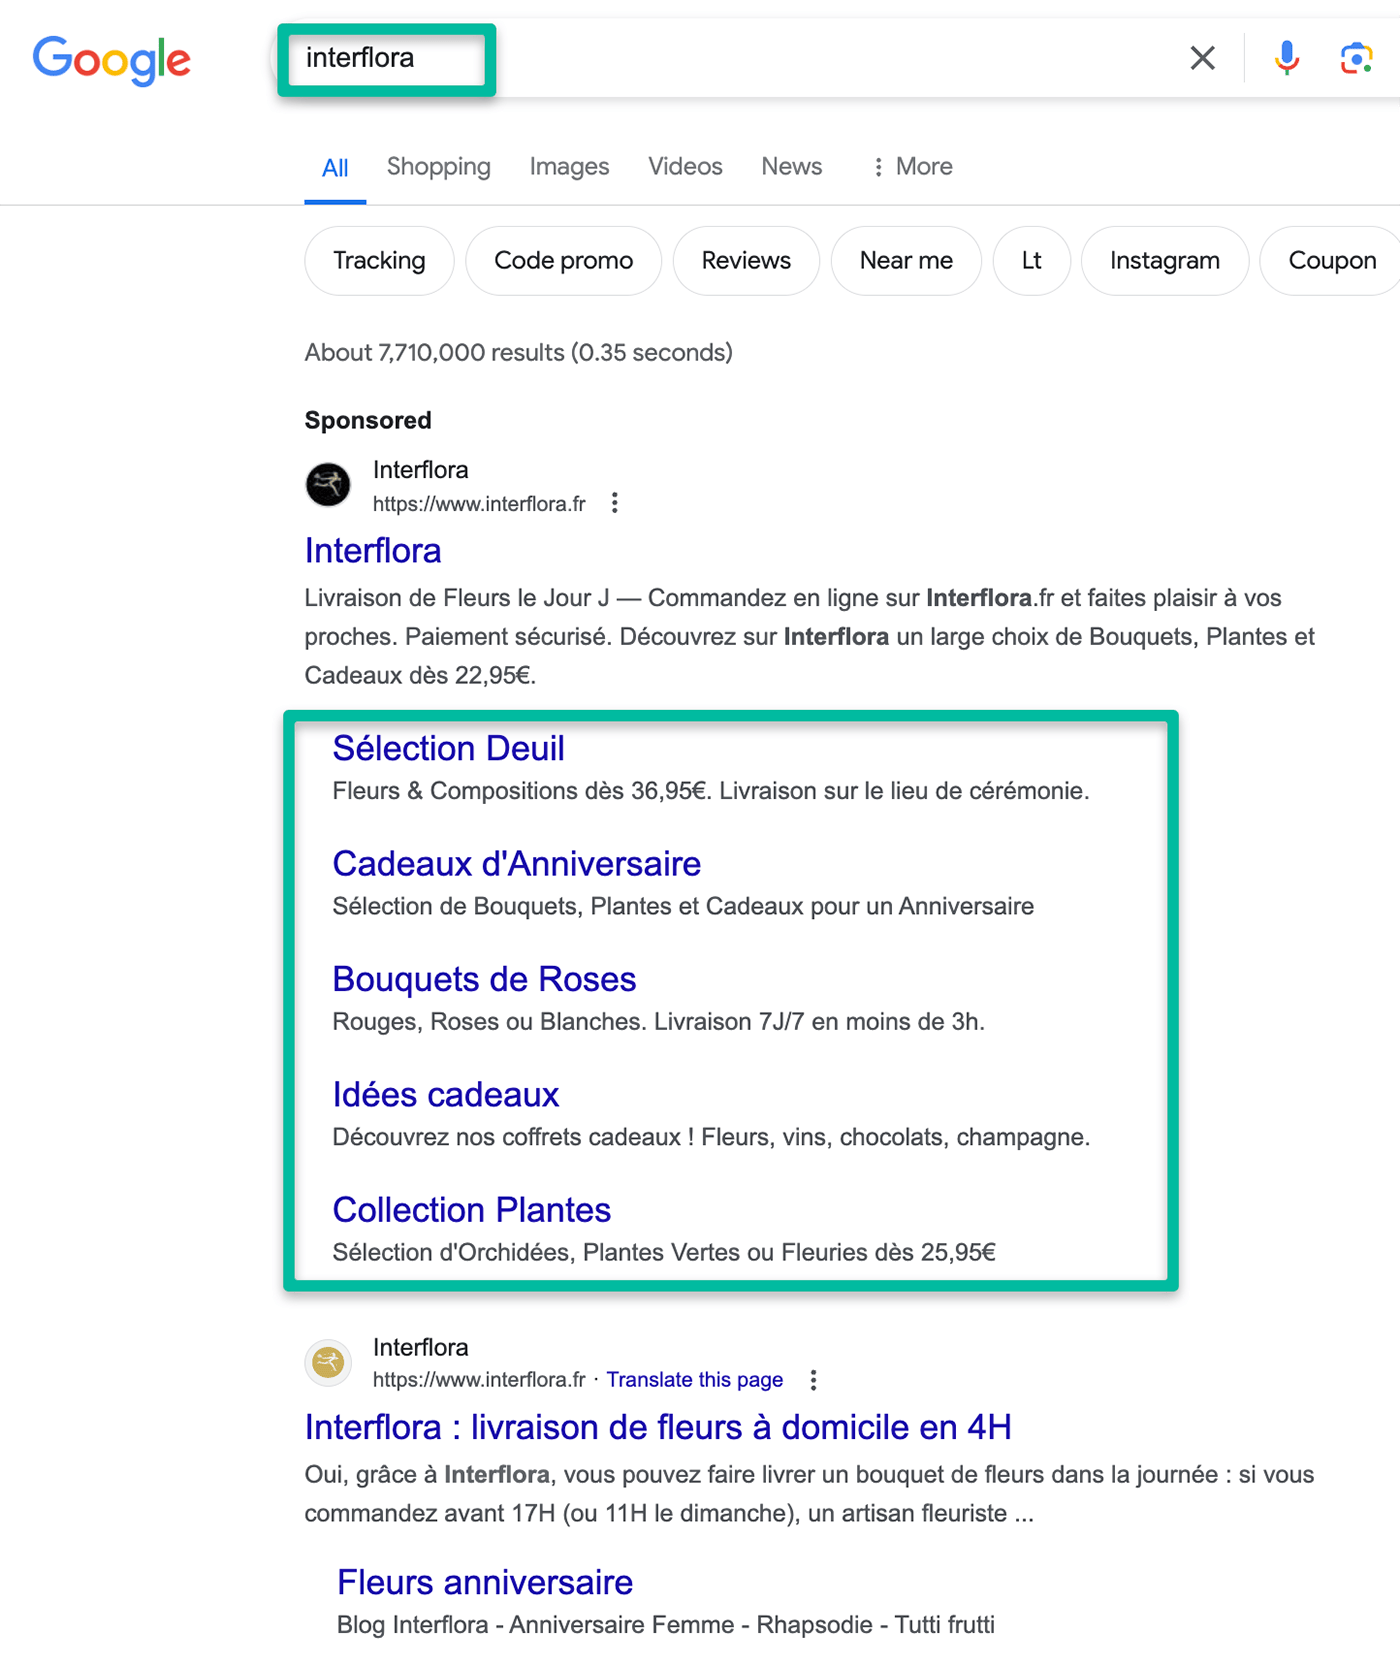Open Interflora : livraison de fleurs à domicile result
The width and height of the screenshot is (1400, 1666).
658,1427
